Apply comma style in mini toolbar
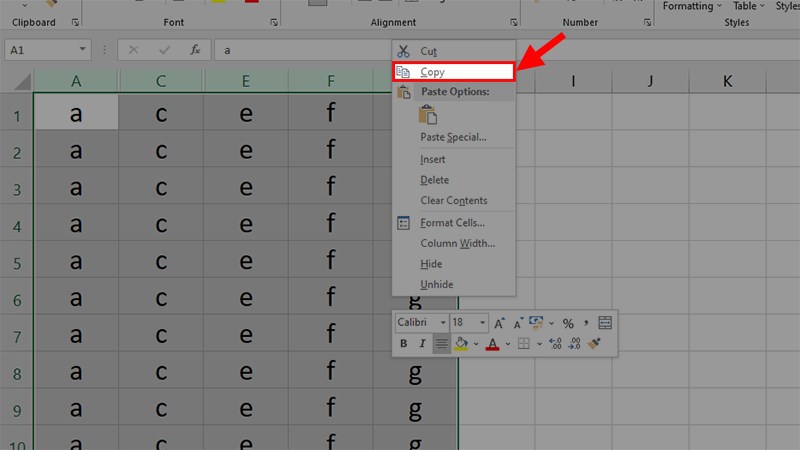Viewport: 800px width, 450px height. (586, 323)
